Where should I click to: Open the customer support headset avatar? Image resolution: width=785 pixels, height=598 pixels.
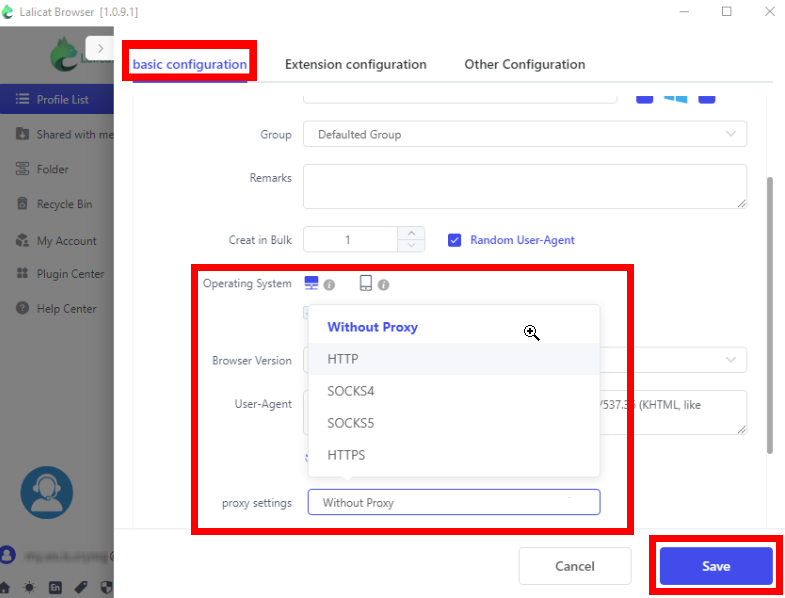coord(47,492)
